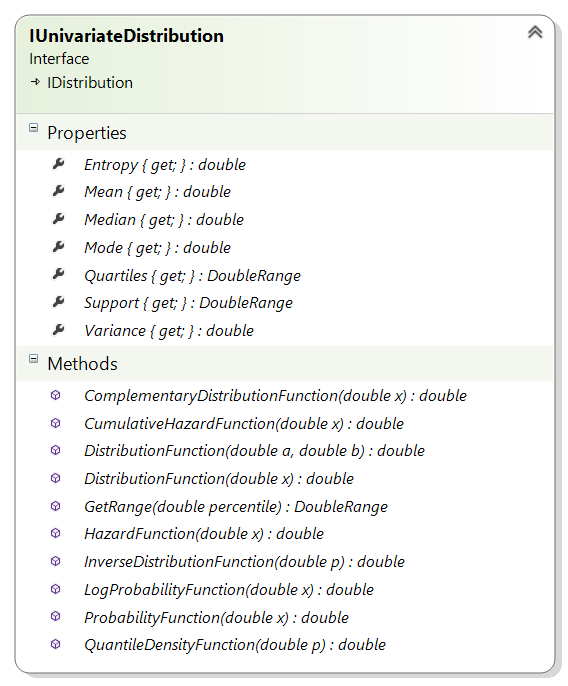Image resolution: width=568 pixels, height=686 pixels.
Task: Select the IDistribution base interface link
Action: tap(90, 83)
